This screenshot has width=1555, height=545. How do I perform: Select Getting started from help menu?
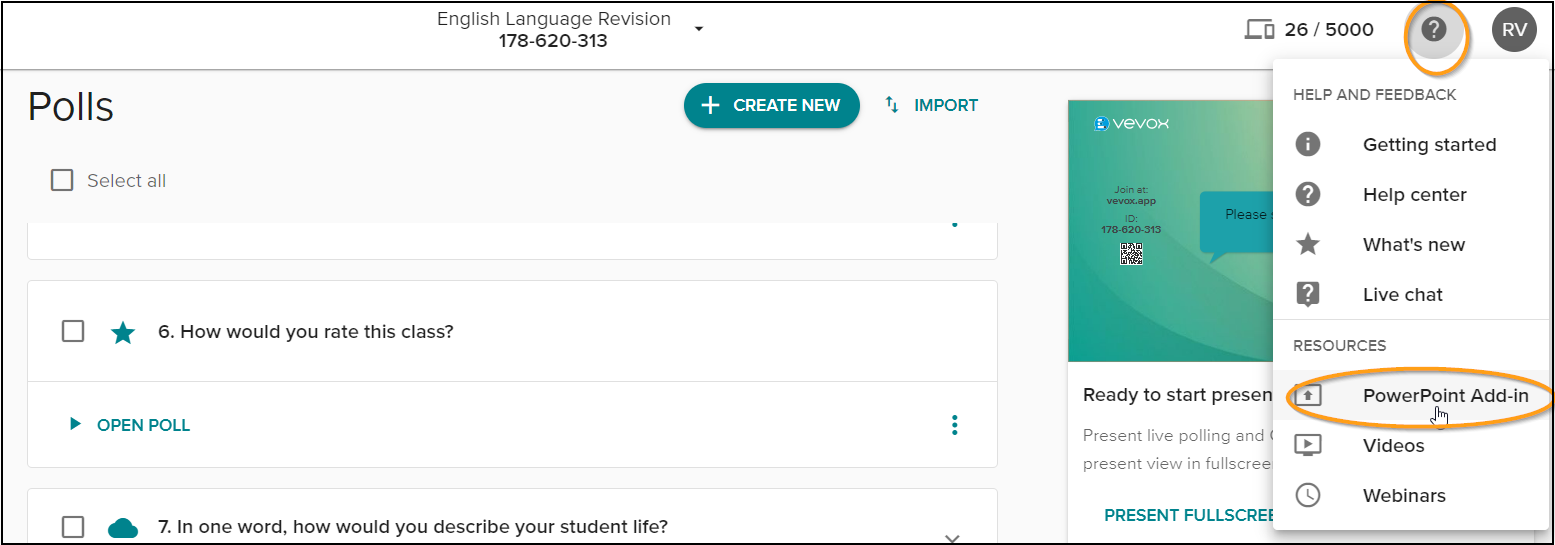pos(1412,144)
